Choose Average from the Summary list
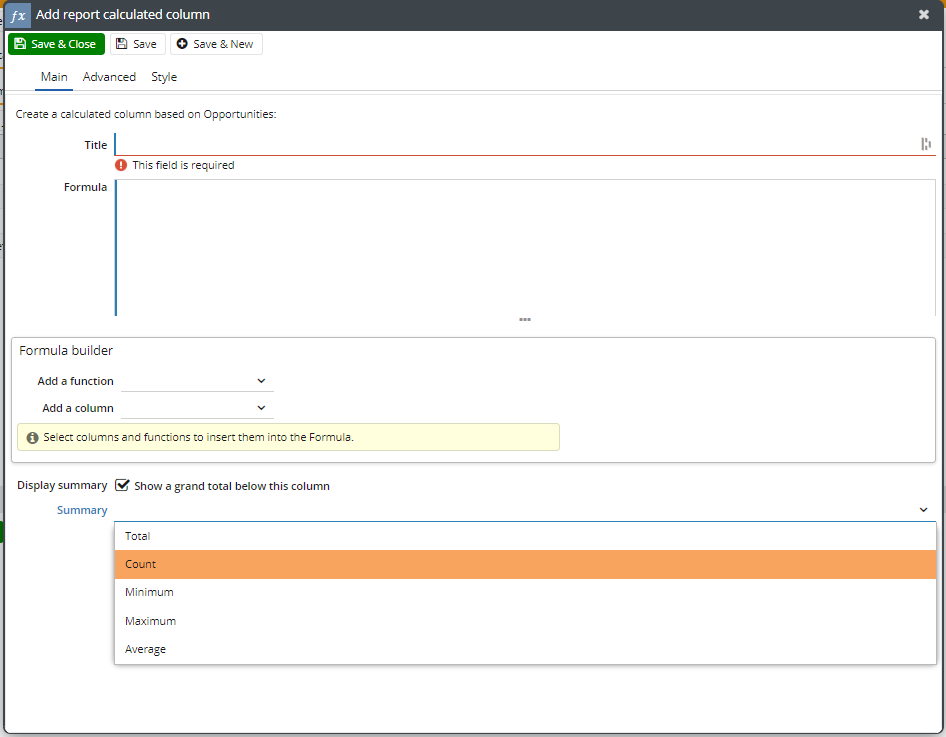The width and height of the screenshot is (946, 737). (x=146, y=649)
